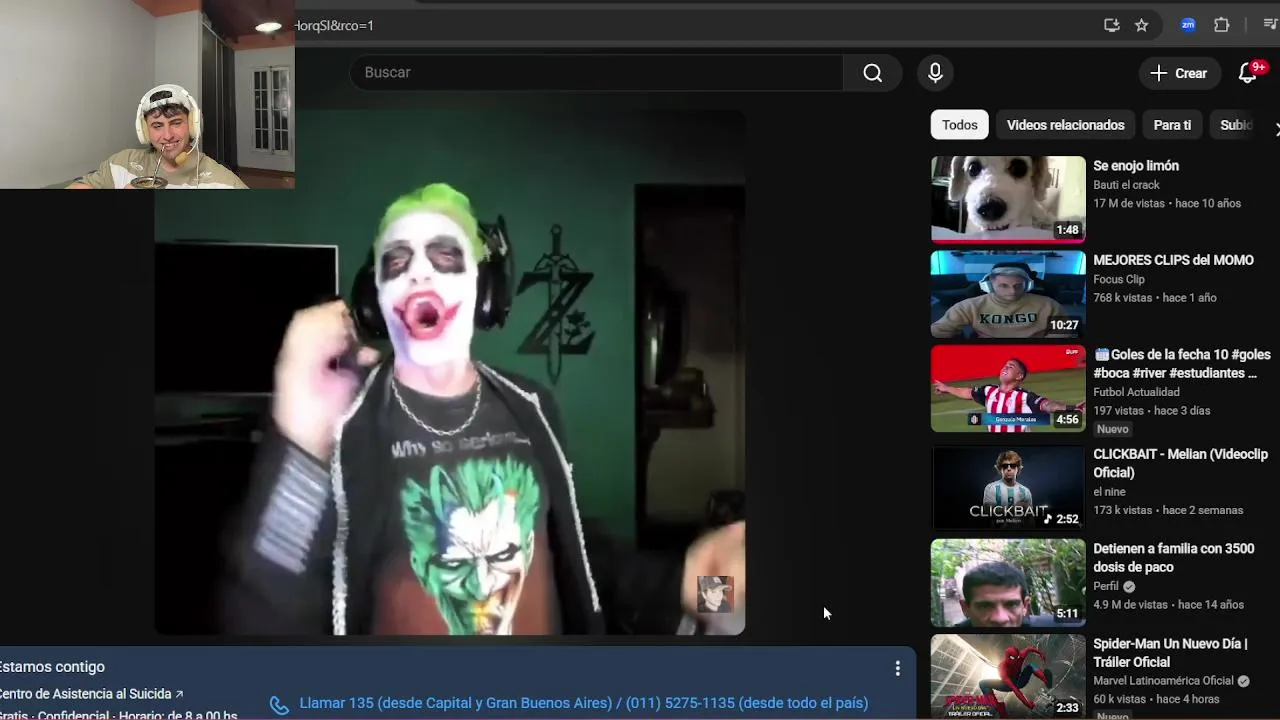Screen dimensions: 1280x720
Task: Click the Goles de la fecha 10 title
Action: pos(1182,364)
